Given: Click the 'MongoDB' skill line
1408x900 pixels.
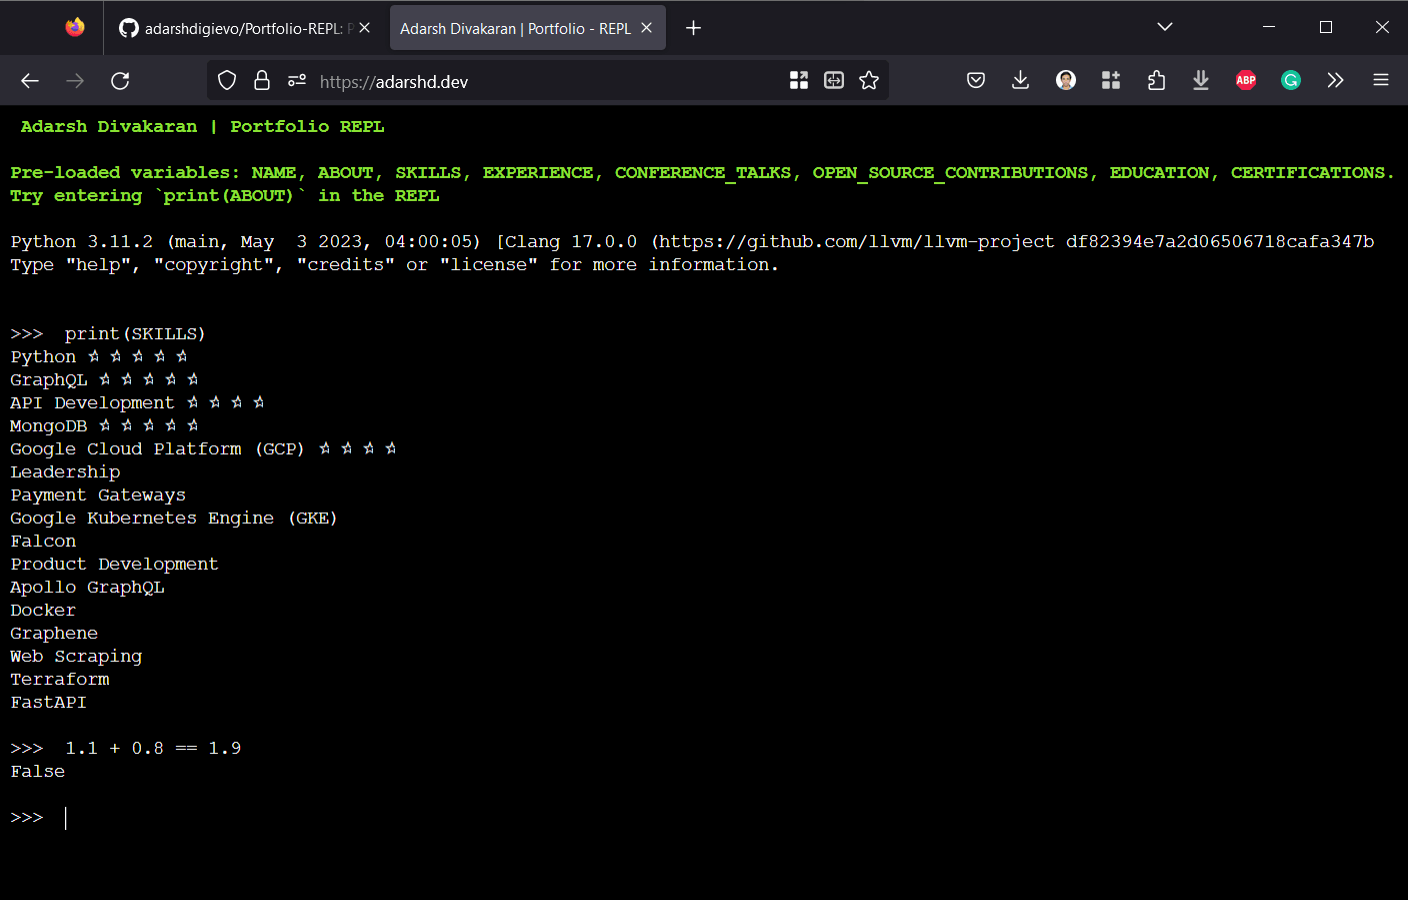Looking at the screenshot, I should point(104,426).
